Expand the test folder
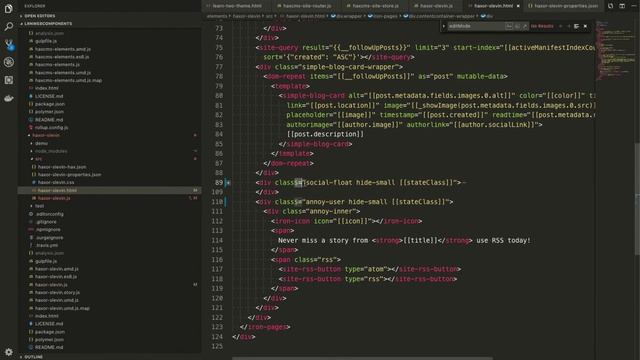Viewport: 640px width, 360px height. click(40, 206)
